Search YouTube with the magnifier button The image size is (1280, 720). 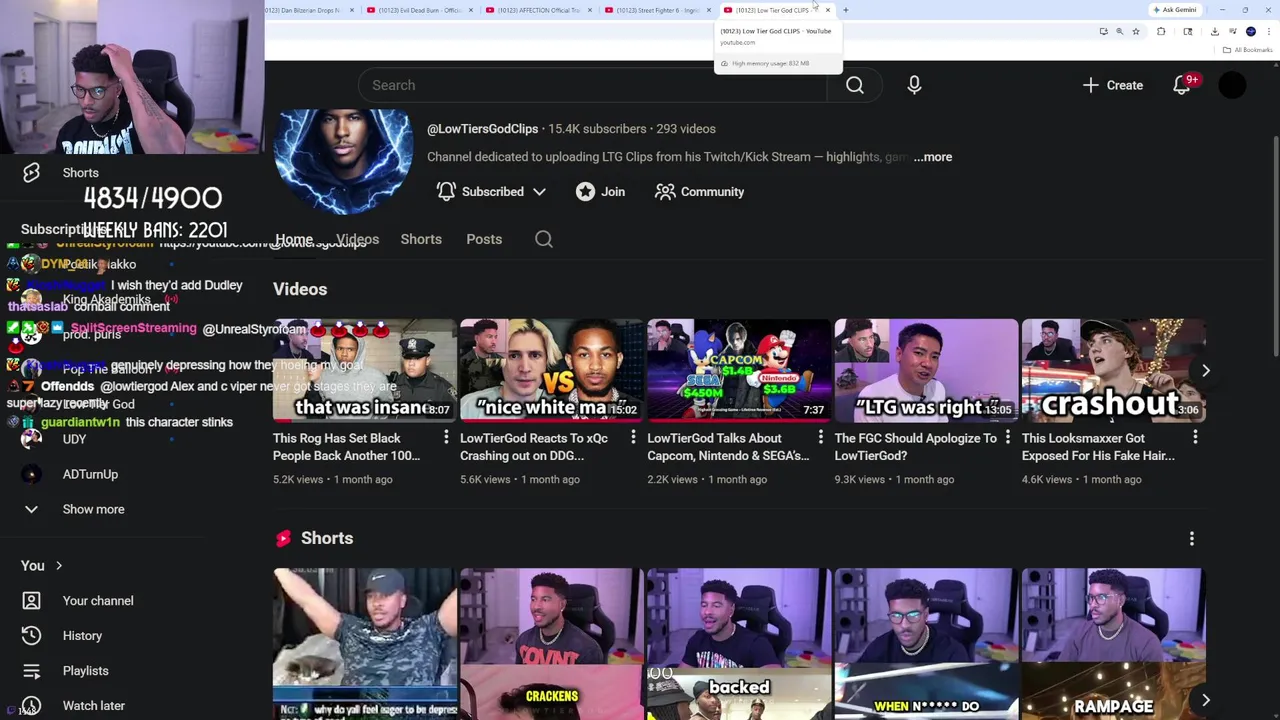click(854, 85)
